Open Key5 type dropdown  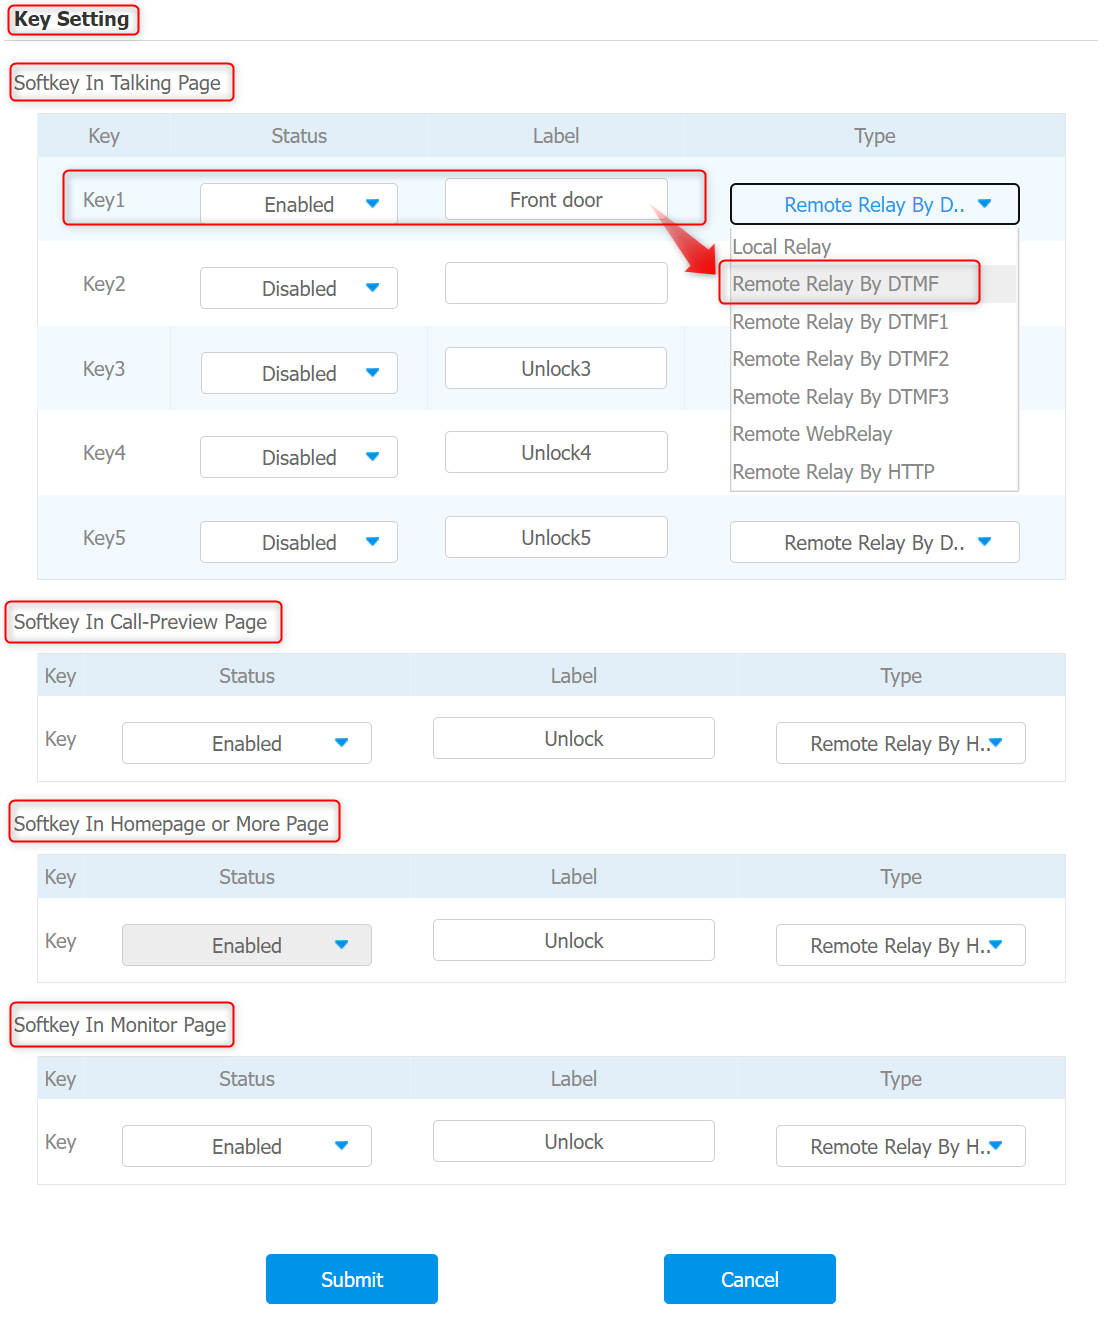(874, 542)
